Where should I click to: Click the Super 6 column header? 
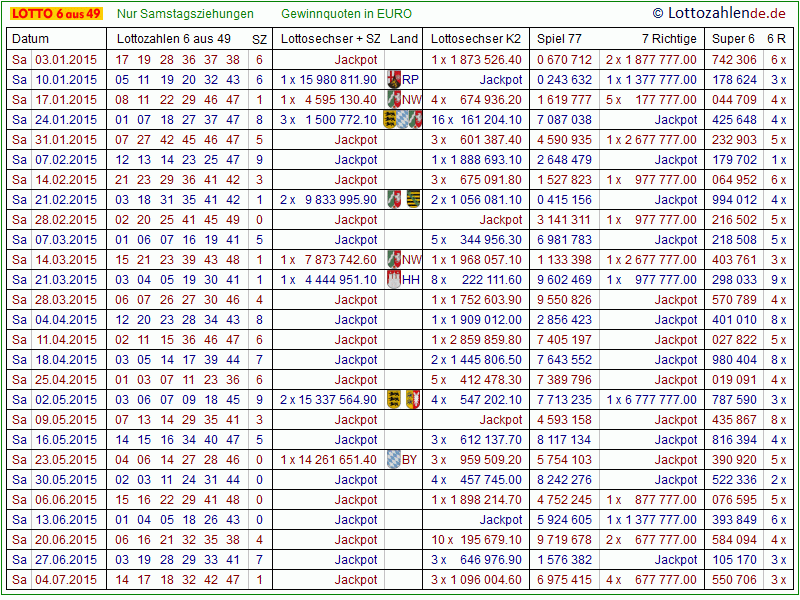[x=732, y=39]
